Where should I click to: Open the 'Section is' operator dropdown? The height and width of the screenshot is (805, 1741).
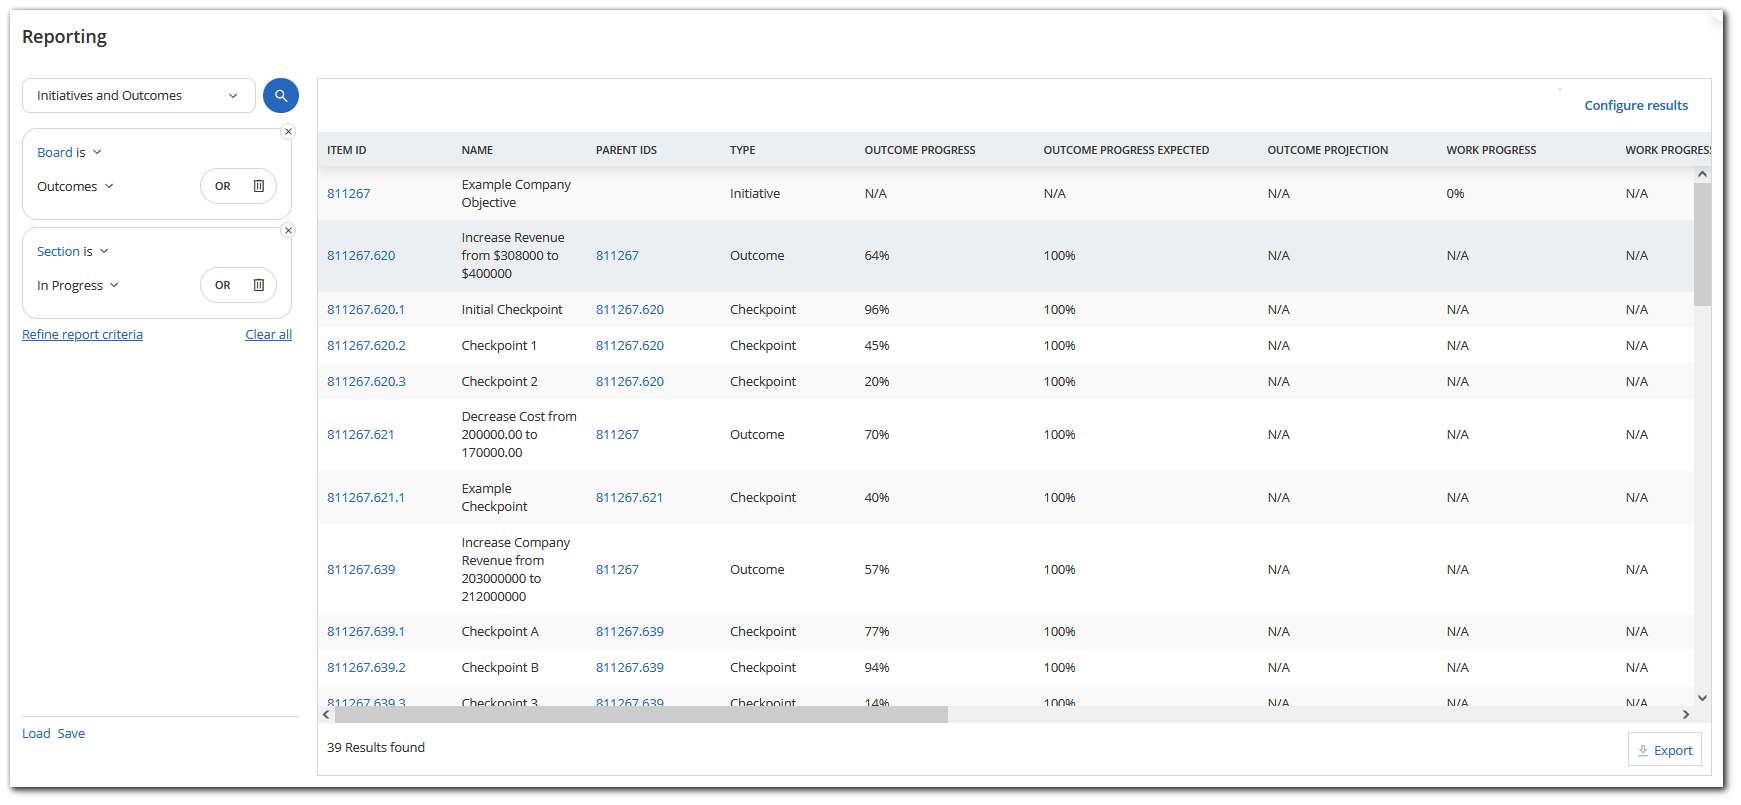pos(73,251)
